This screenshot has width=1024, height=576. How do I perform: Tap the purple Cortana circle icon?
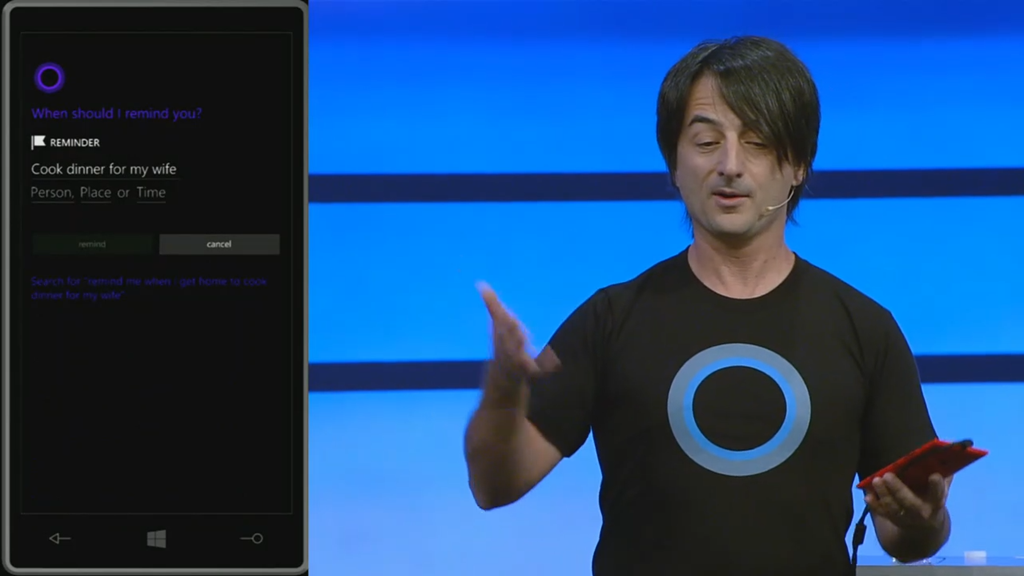pyautogui.click(x=50, y=78)
